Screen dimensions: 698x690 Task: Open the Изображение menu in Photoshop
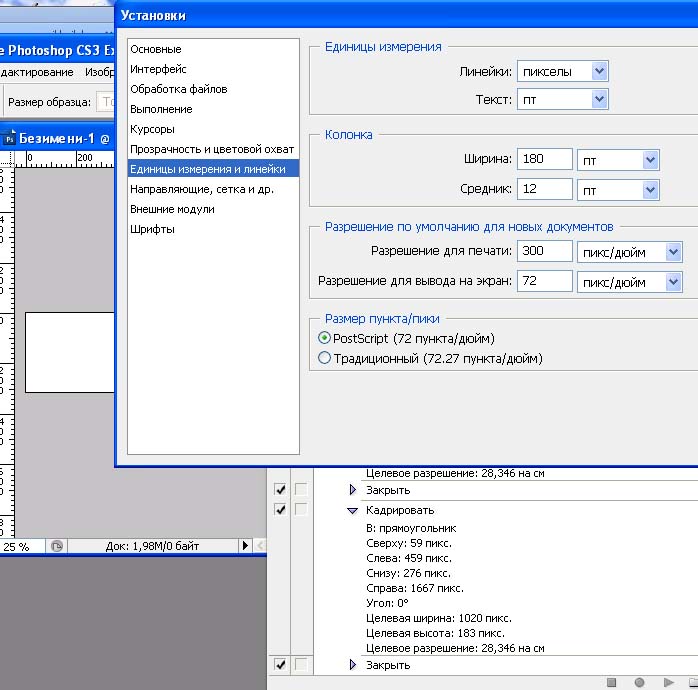click(x=100, y=72)
